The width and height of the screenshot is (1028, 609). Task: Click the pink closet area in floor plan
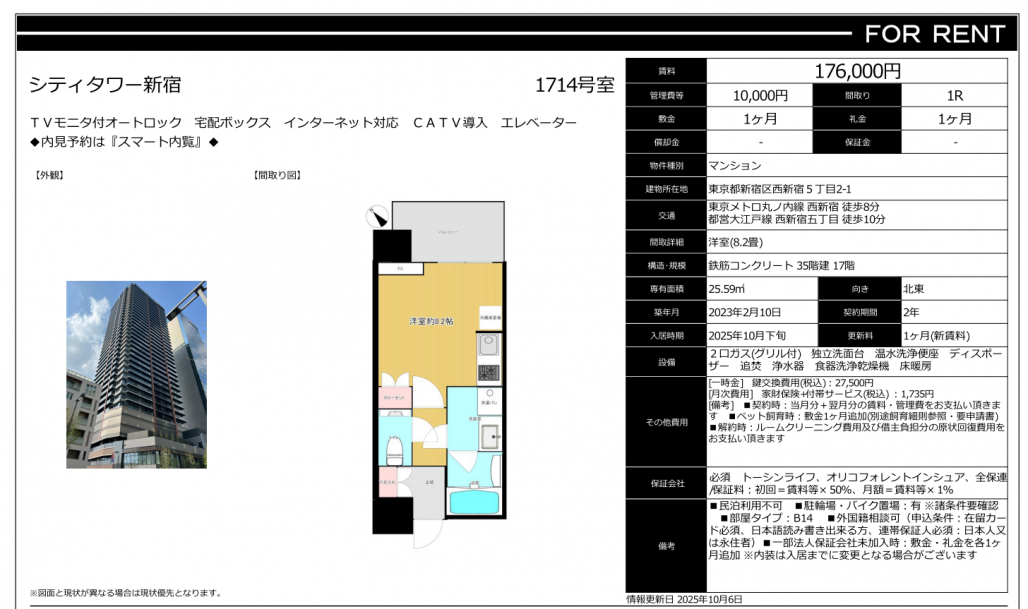392,399
